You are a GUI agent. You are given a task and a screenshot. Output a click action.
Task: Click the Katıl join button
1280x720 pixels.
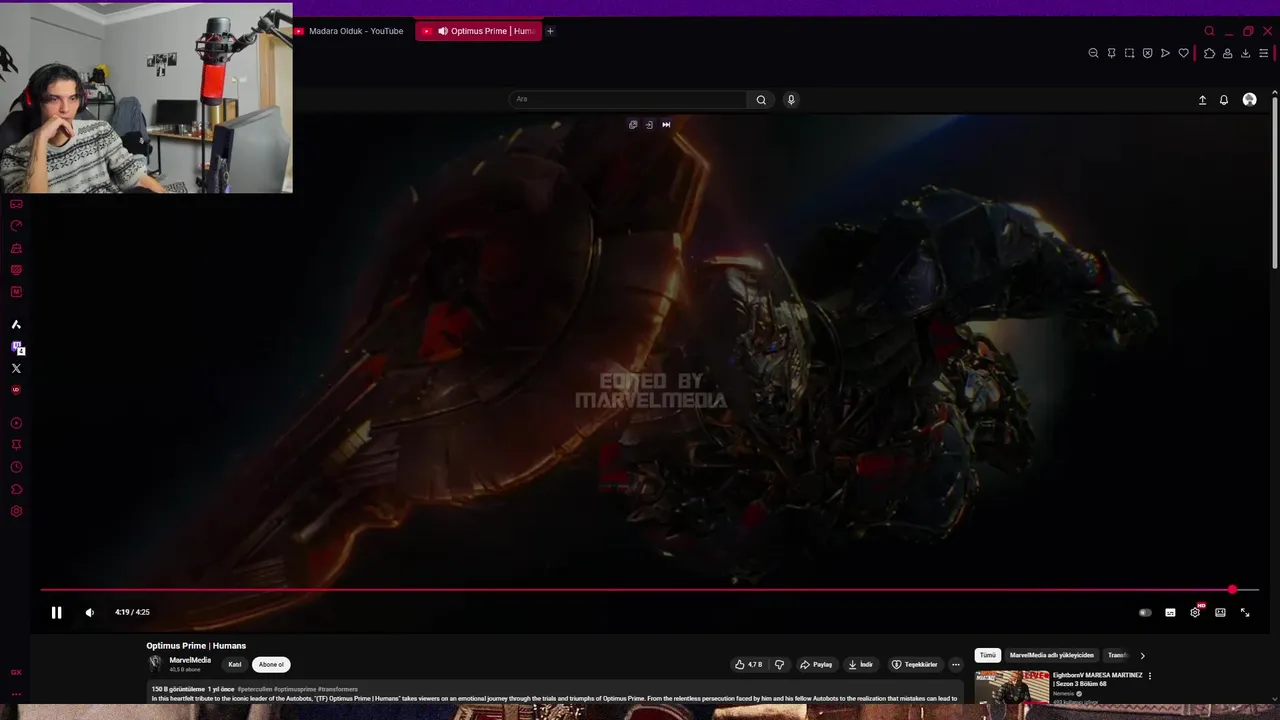click(x=234, y=664)
